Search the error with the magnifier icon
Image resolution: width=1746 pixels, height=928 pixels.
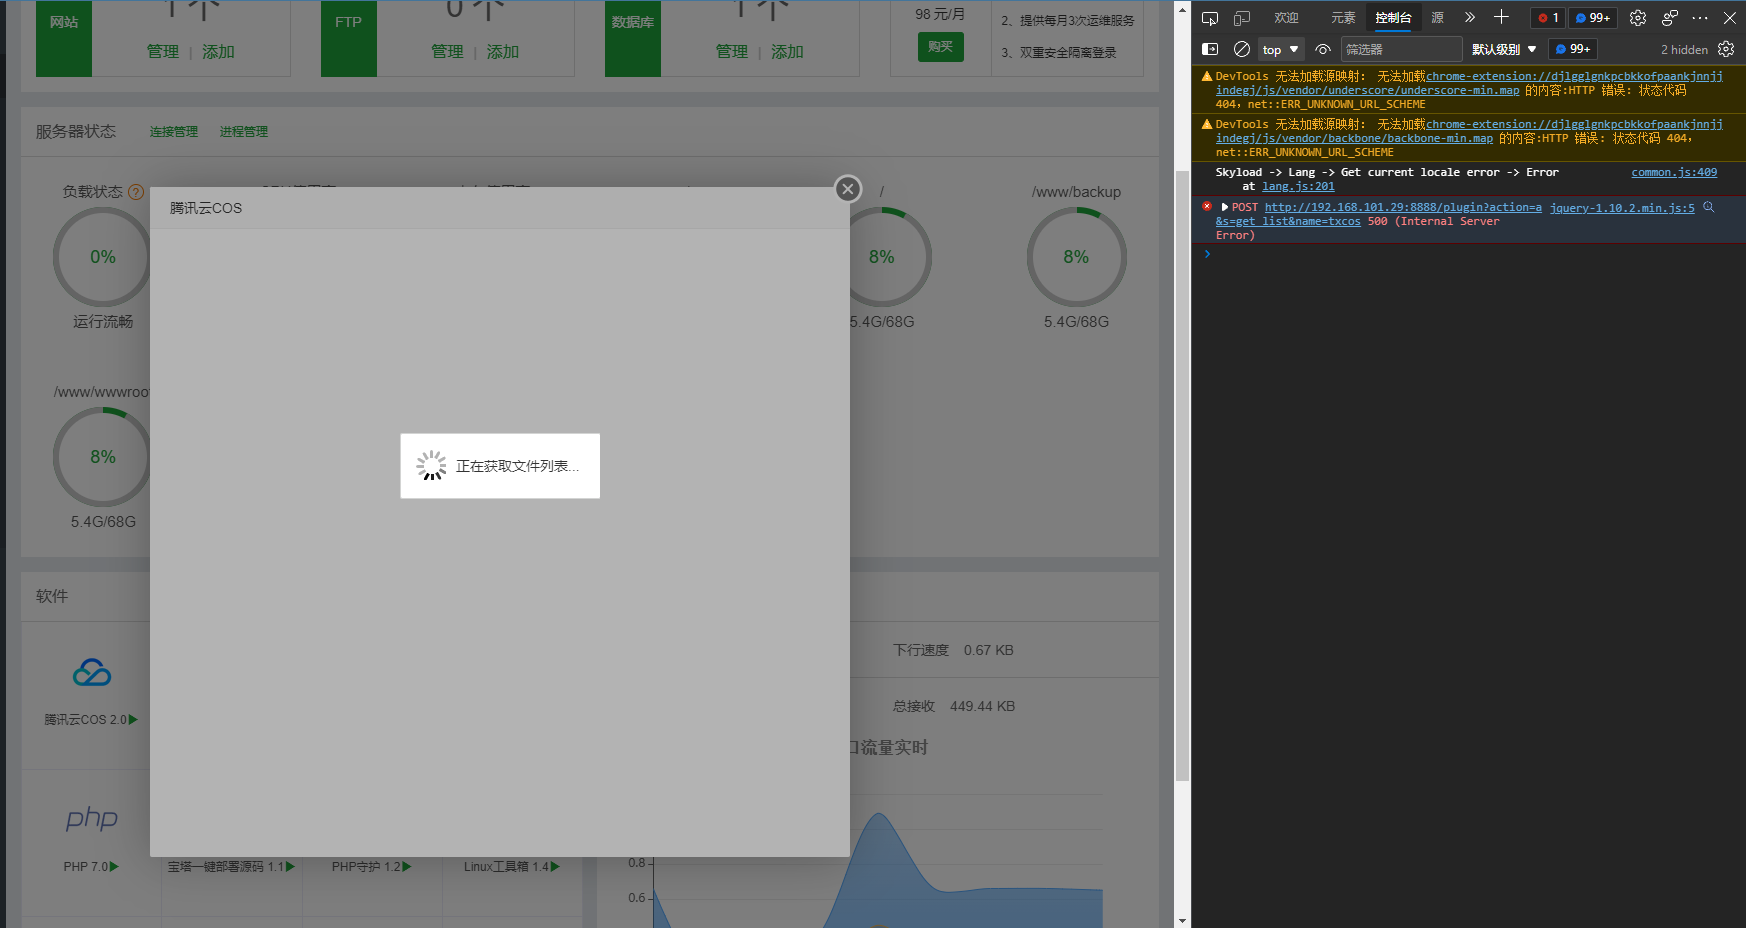coord(1709,207)
